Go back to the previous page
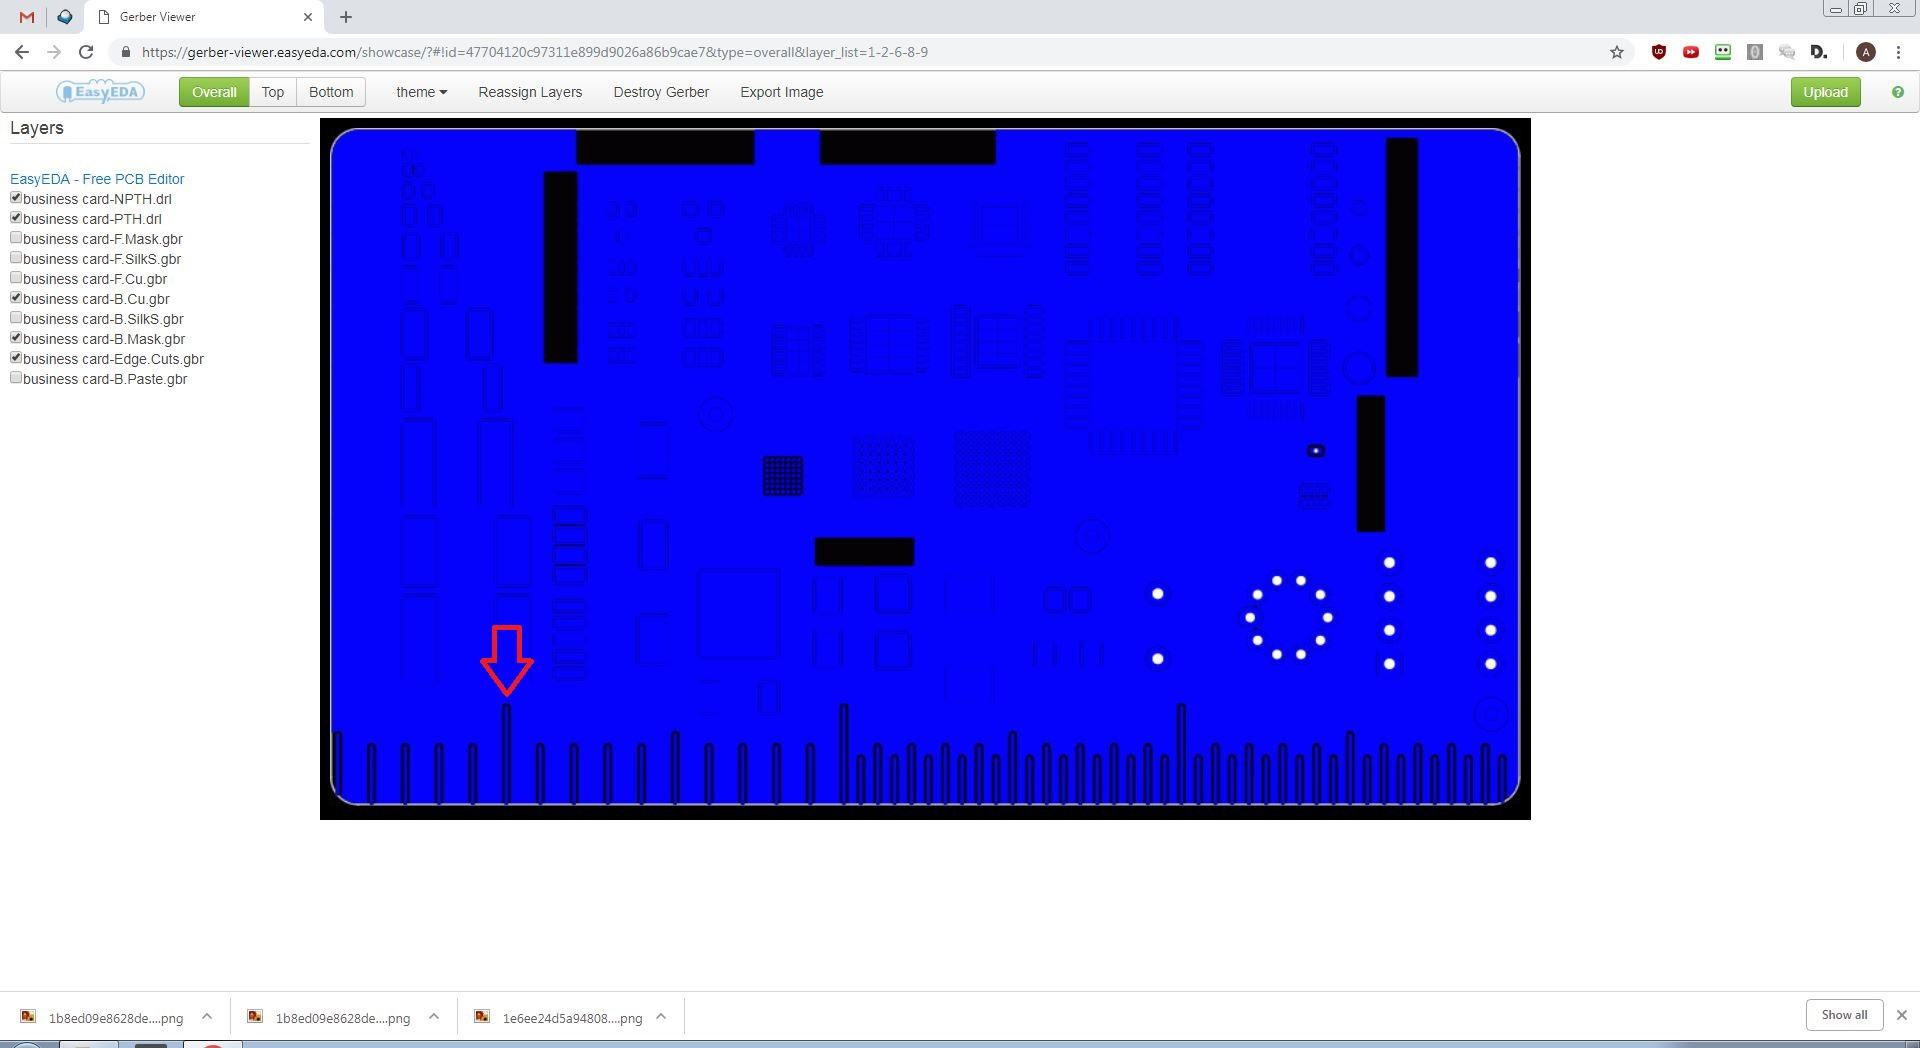Viewport: 1920px width, 1048px height. coord(22,52)
